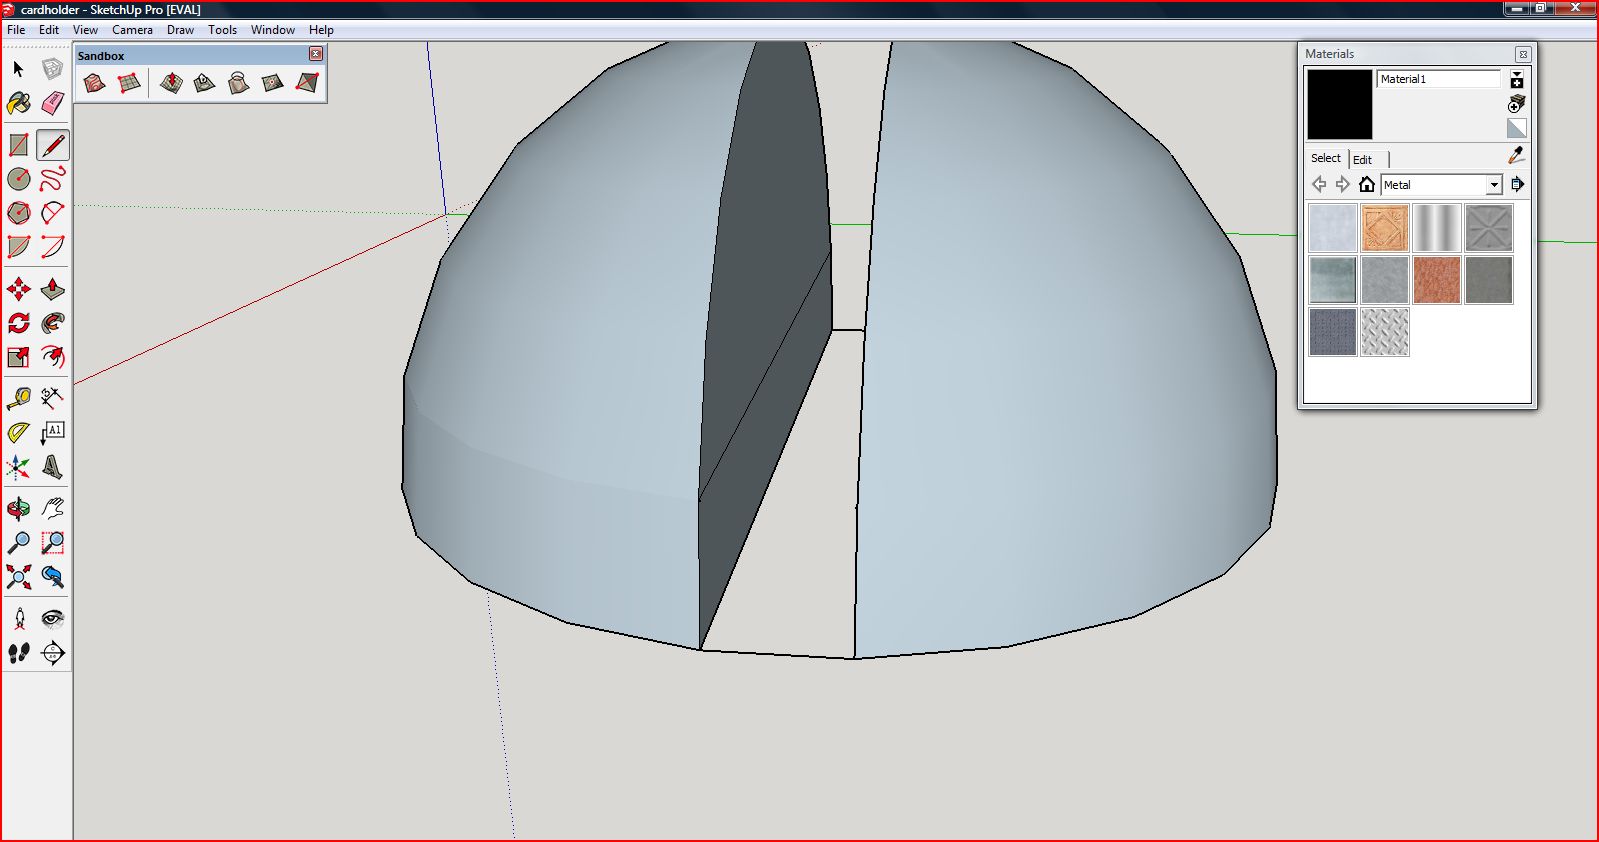Pick the Section Plane tool
Screen dimensions: 1599x842
coord(52,653)
